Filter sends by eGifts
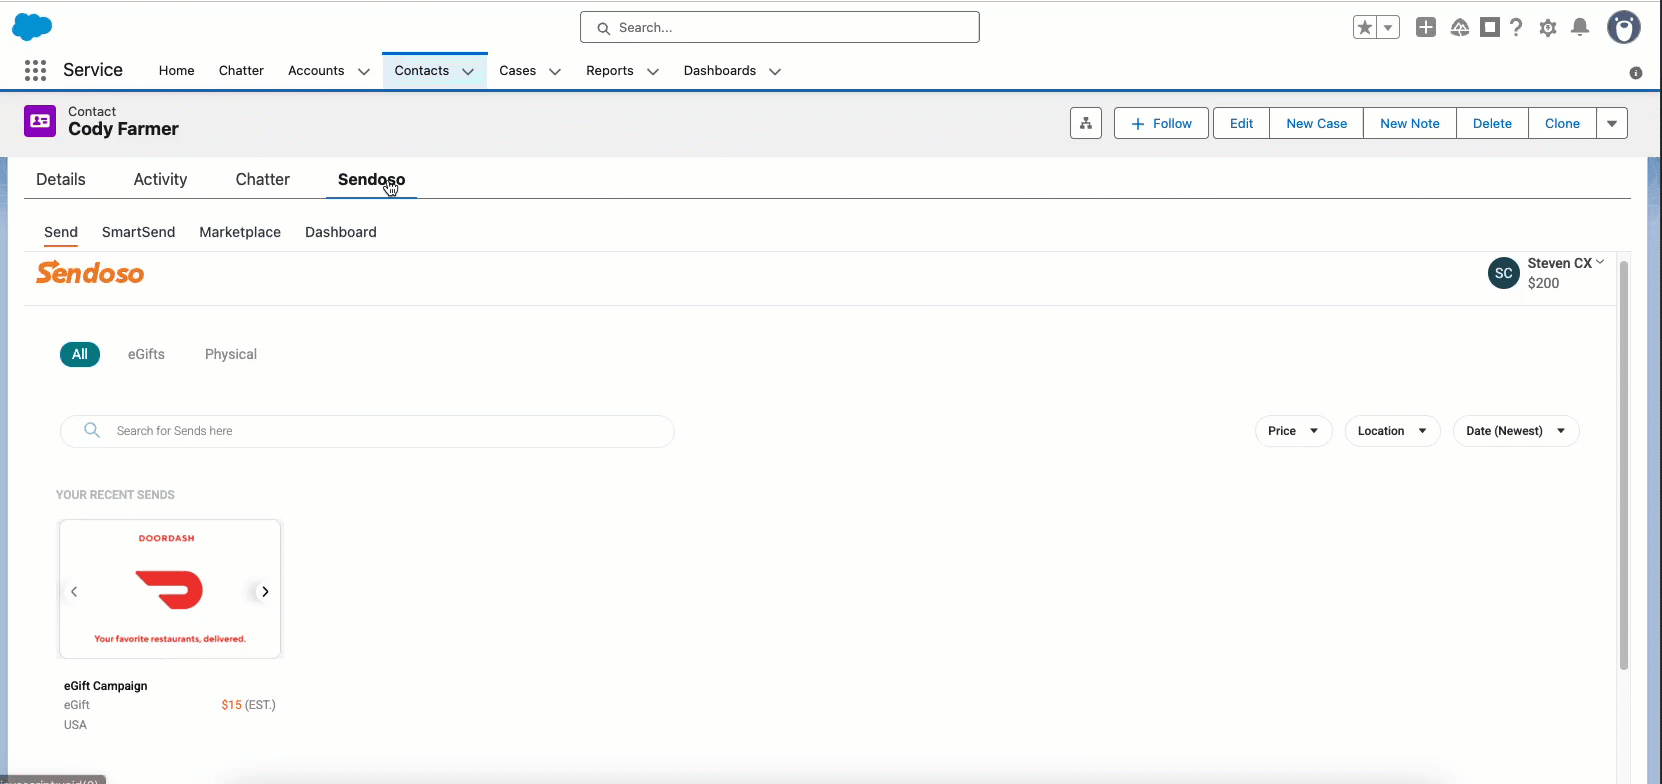The image size is (1662, 784). (x=146, y=354)
